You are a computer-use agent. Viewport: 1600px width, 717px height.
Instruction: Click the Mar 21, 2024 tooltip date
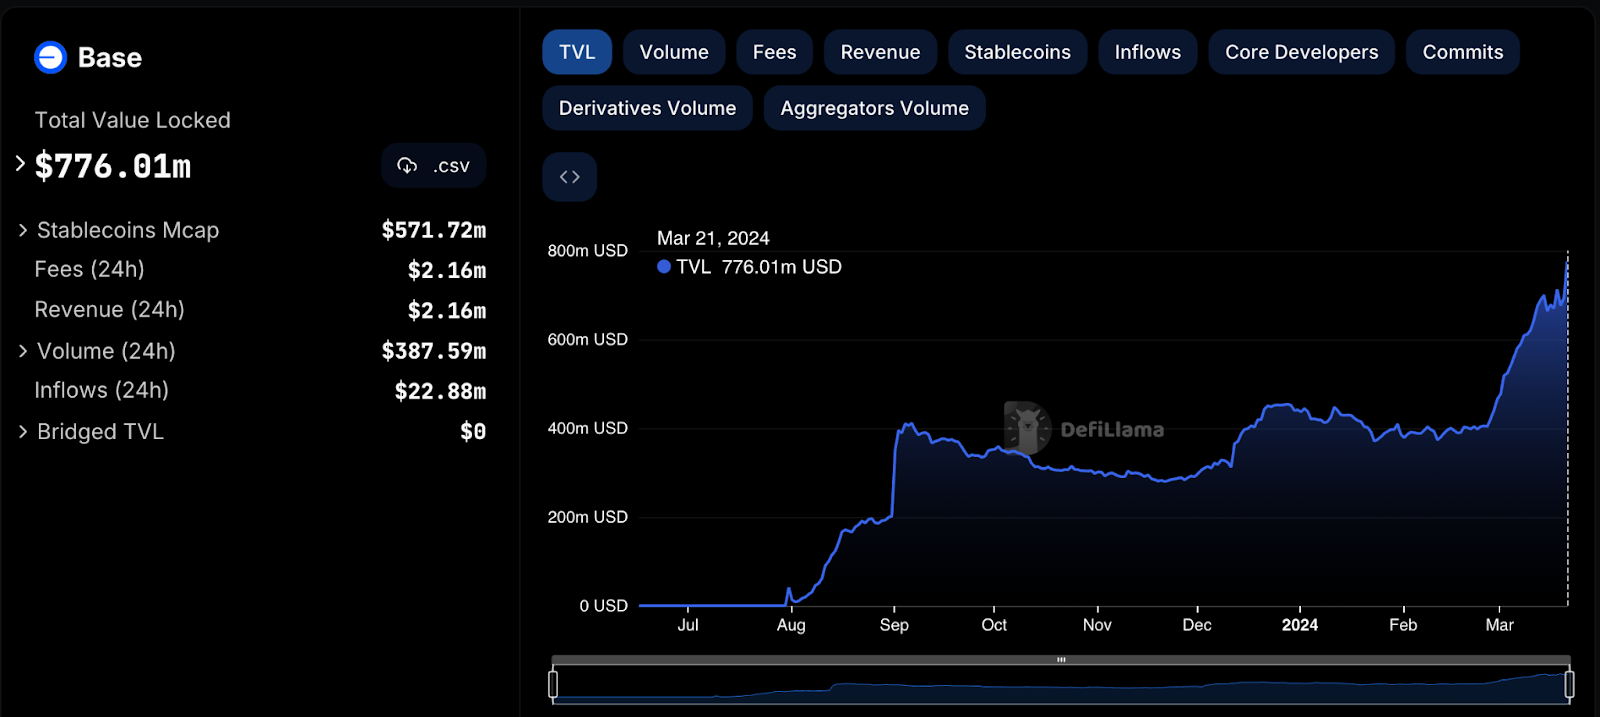pos(713,238)
